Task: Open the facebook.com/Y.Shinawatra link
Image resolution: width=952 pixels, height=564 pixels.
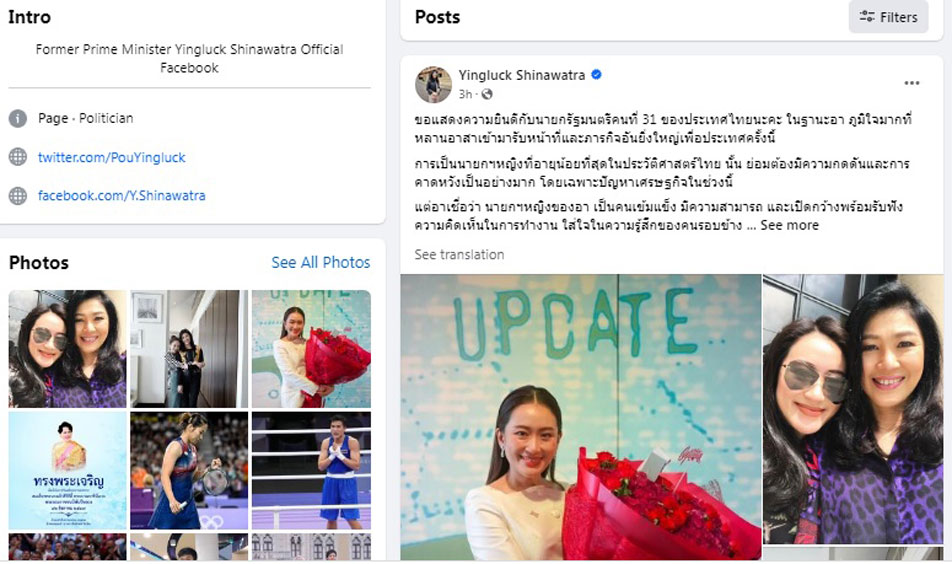Action: [x=121, y=195]
